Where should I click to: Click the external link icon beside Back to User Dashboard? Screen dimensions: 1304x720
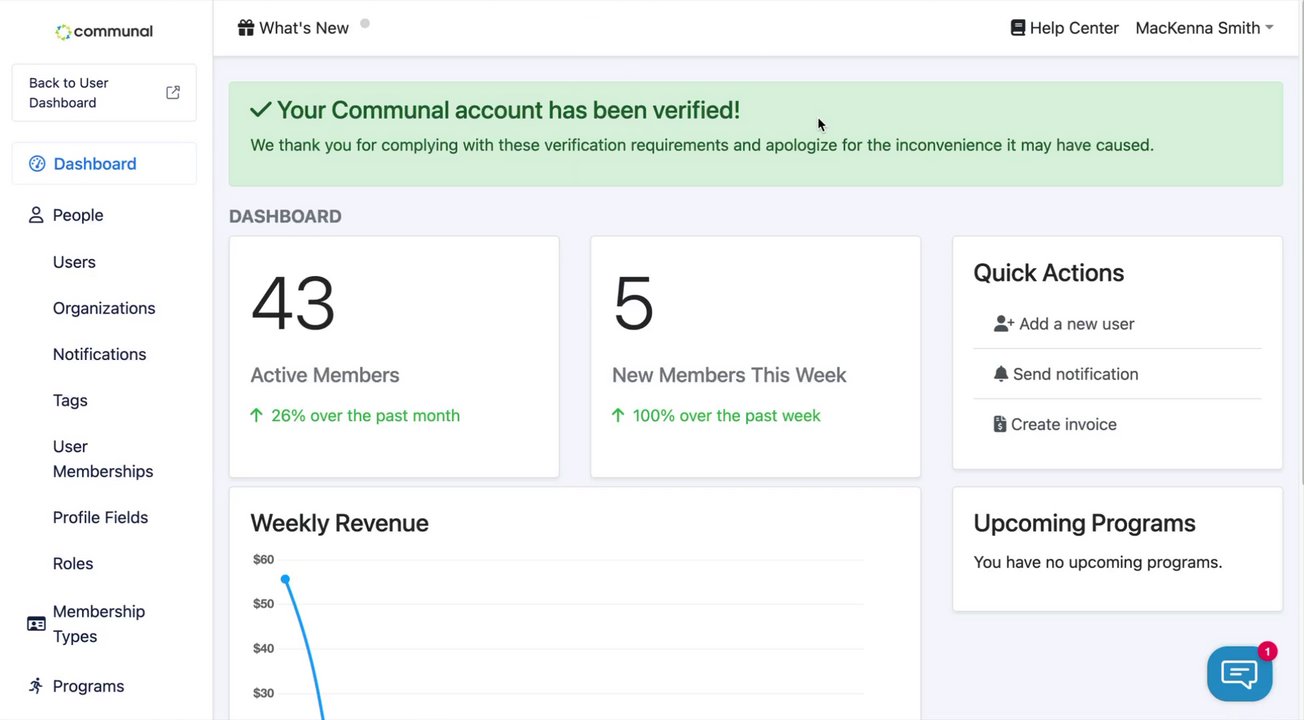[173, 93]
